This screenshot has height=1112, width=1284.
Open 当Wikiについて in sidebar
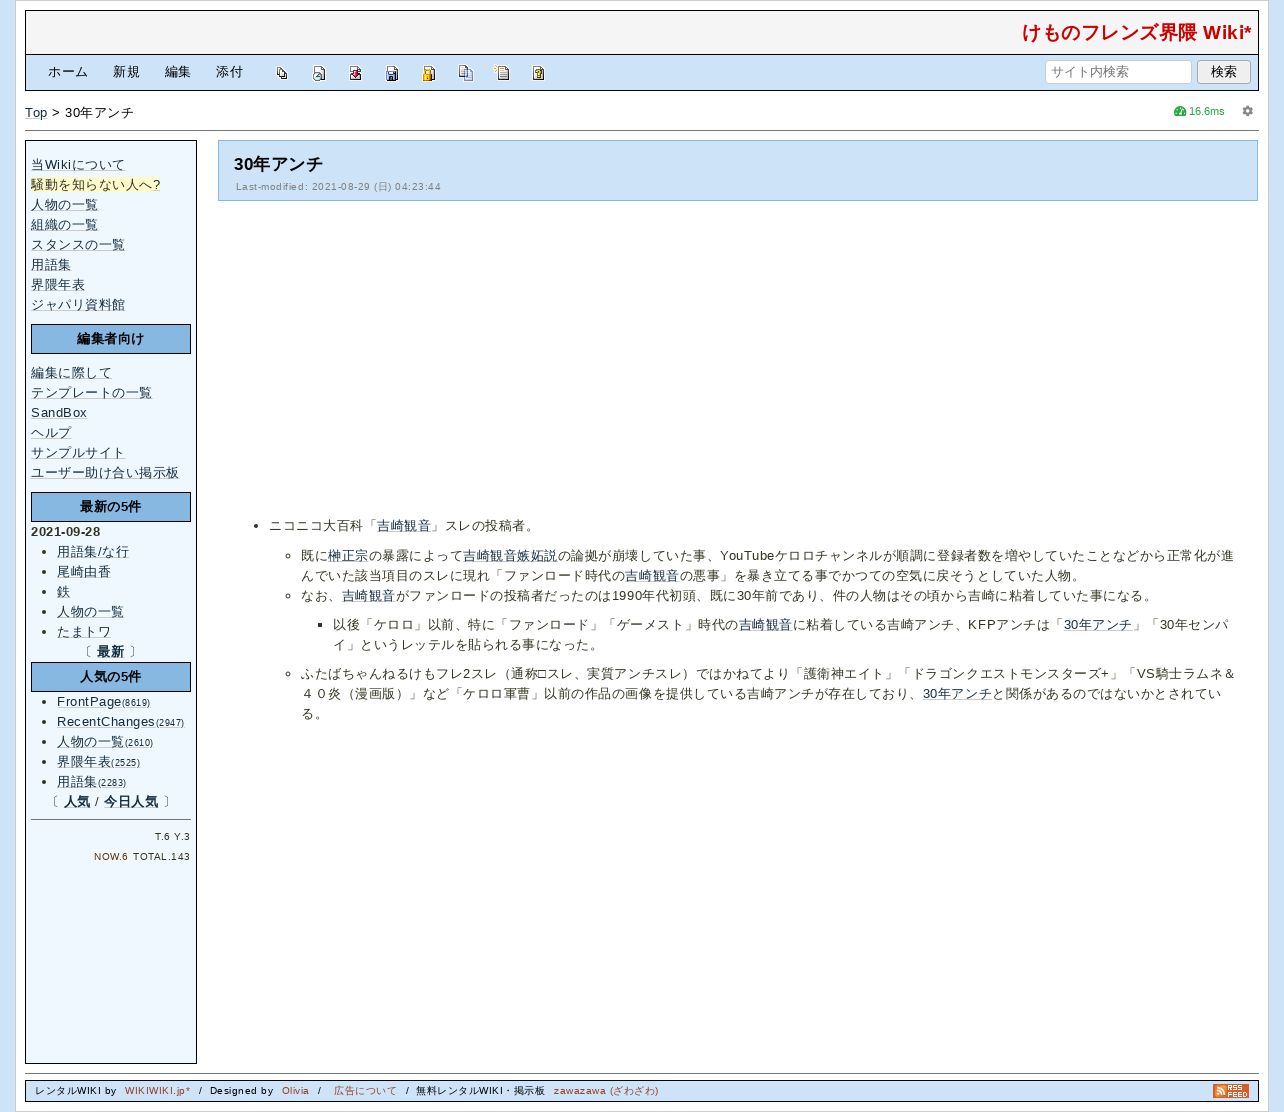tap(78, 165)
